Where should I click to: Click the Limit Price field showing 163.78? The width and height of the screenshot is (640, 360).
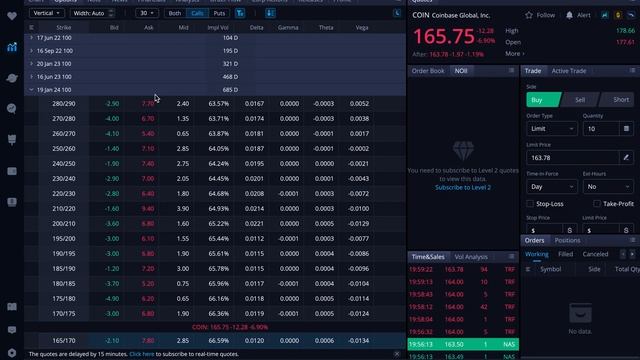pyautogui.click(x=573, y=157)
